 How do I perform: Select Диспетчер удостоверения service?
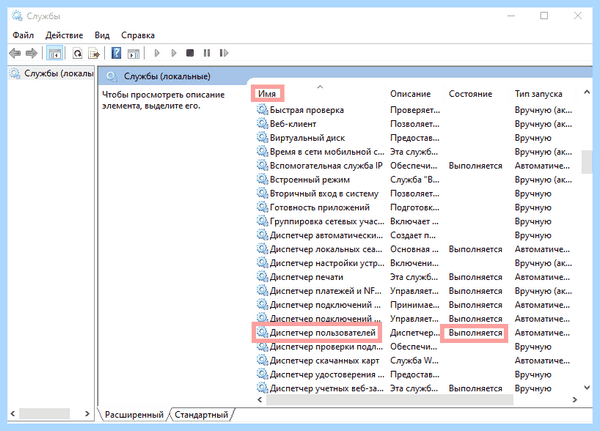tap(327, 374)
